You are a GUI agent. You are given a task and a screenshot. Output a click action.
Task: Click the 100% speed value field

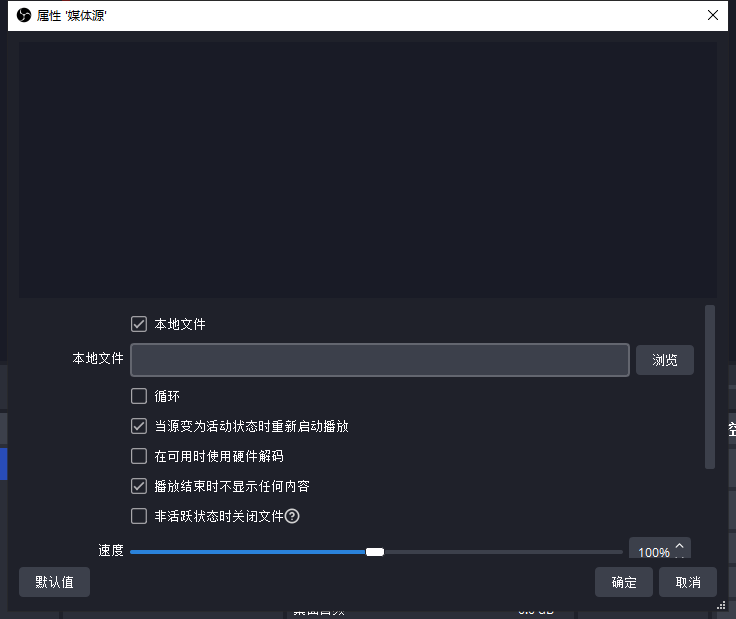[x=652, y=552]
